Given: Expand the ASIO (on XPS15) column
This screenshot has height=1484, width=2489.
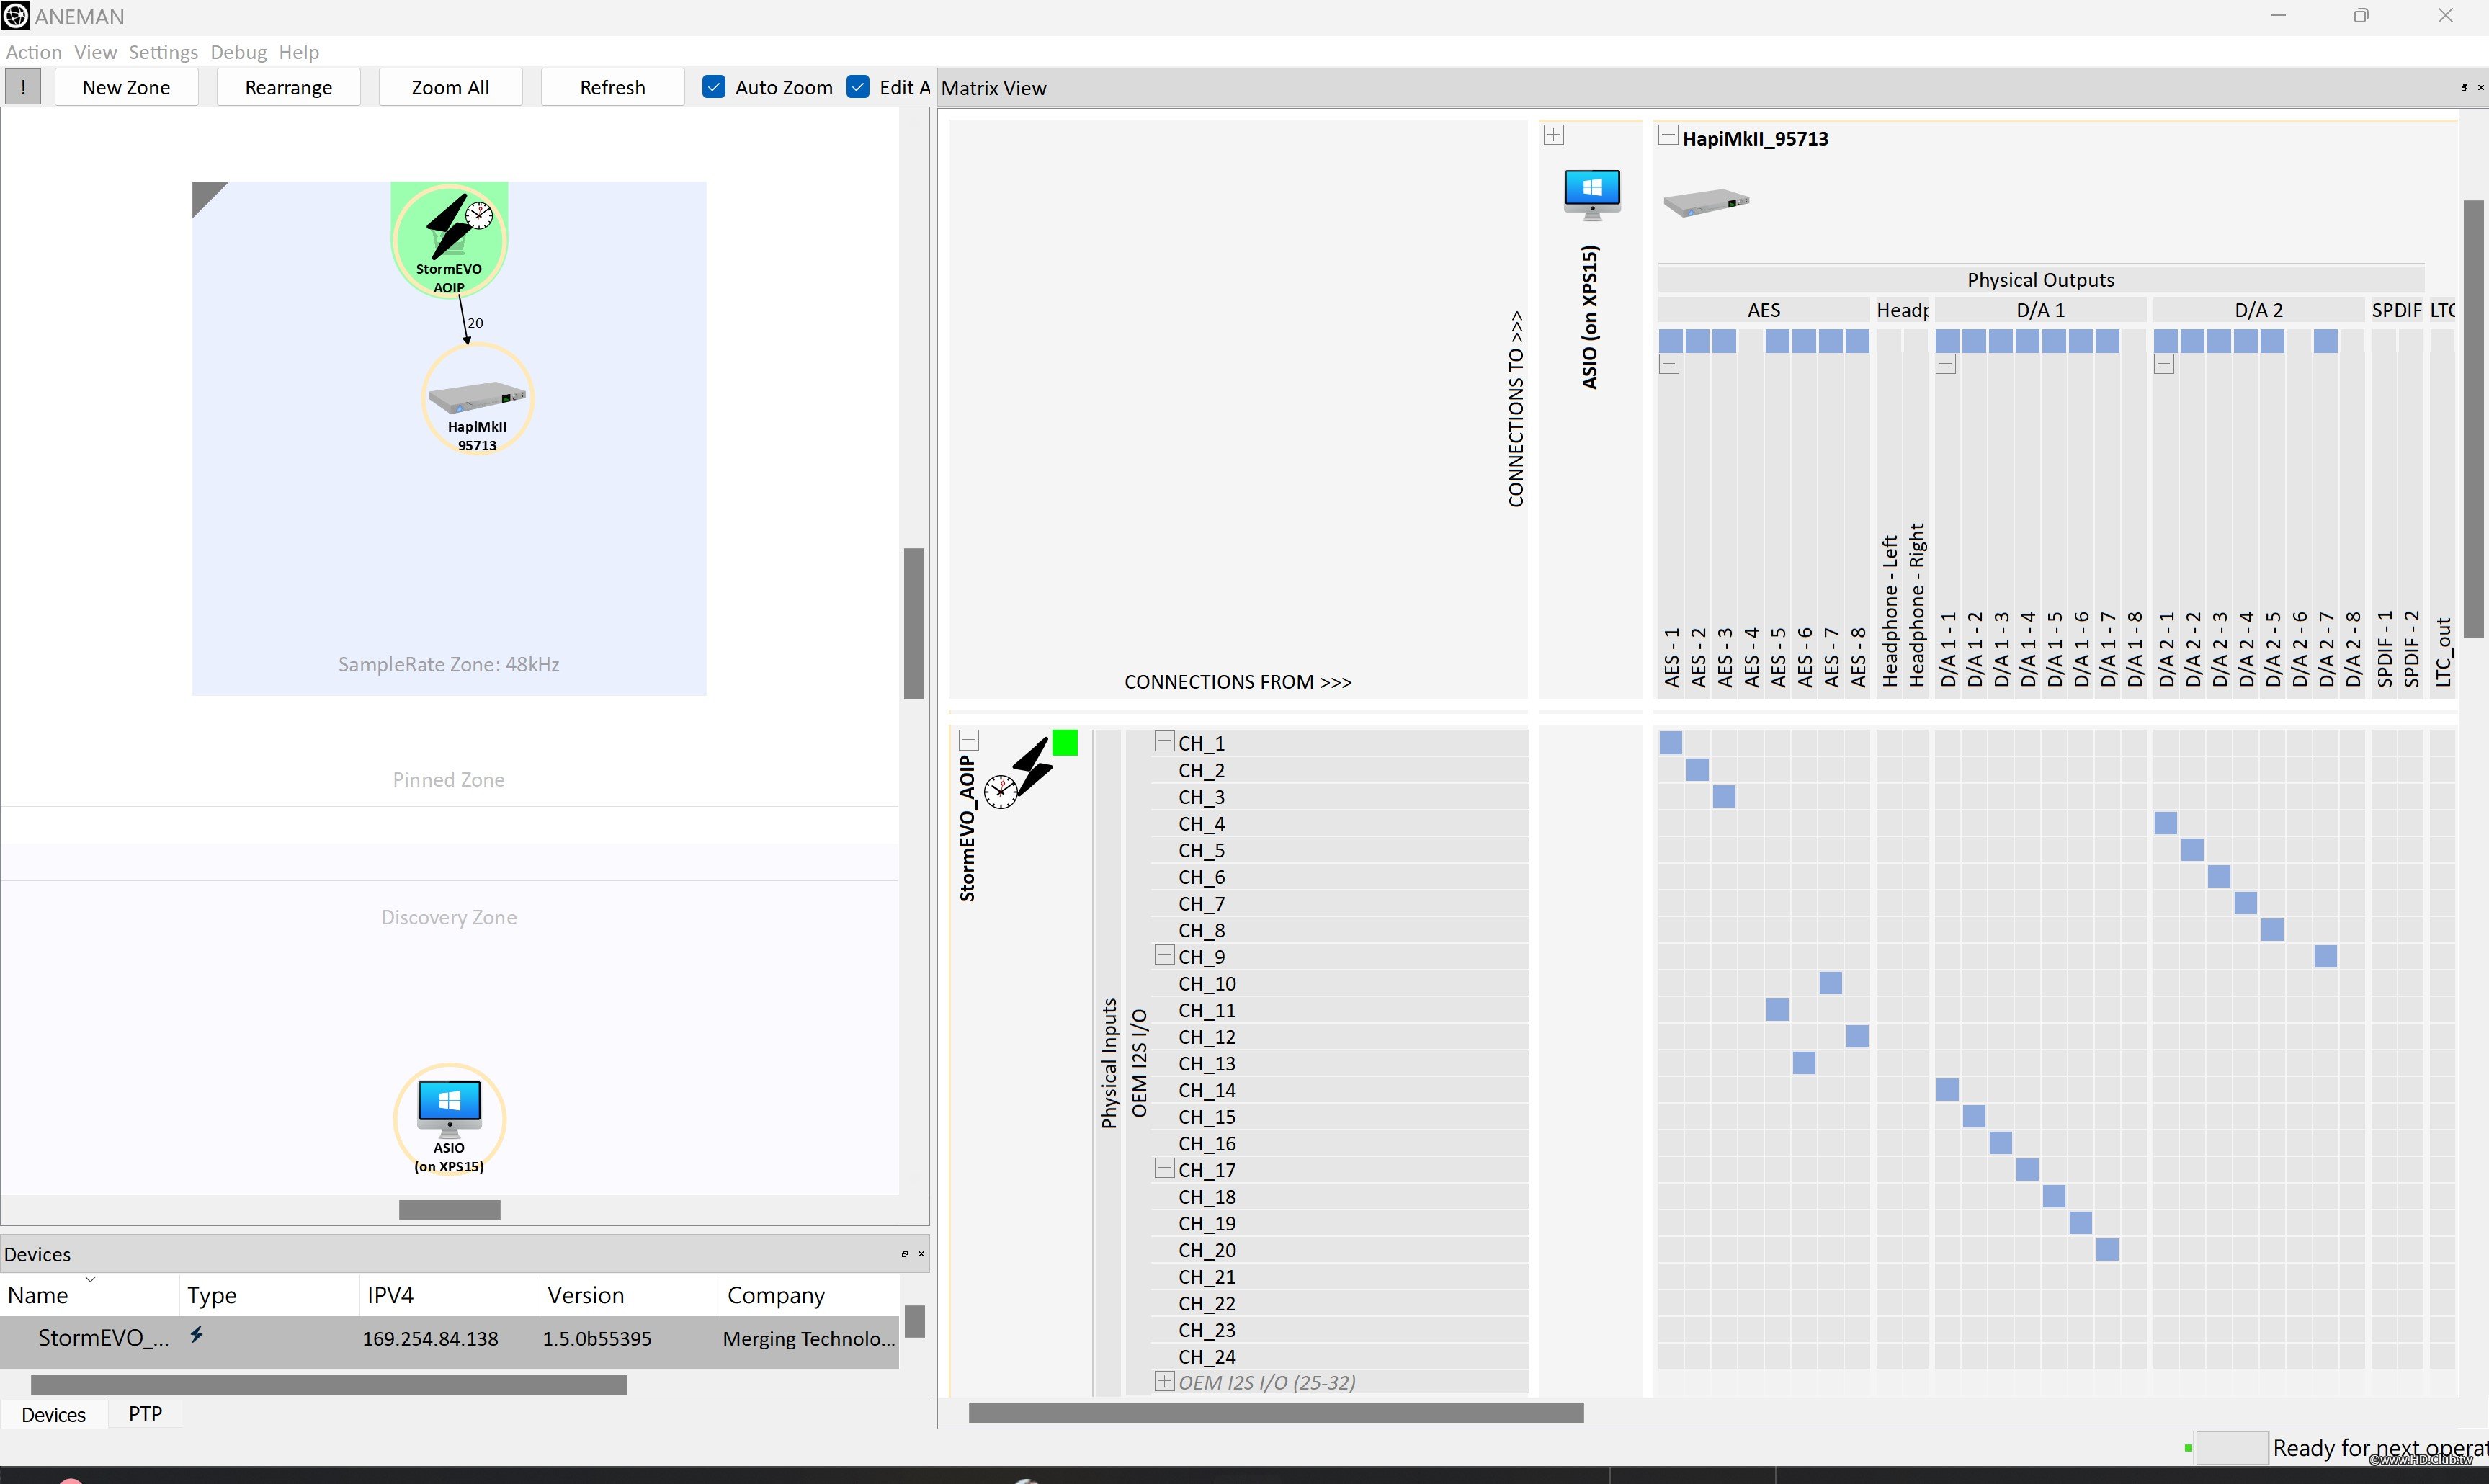Looking at the screenshot, I should coord(1553,135).
